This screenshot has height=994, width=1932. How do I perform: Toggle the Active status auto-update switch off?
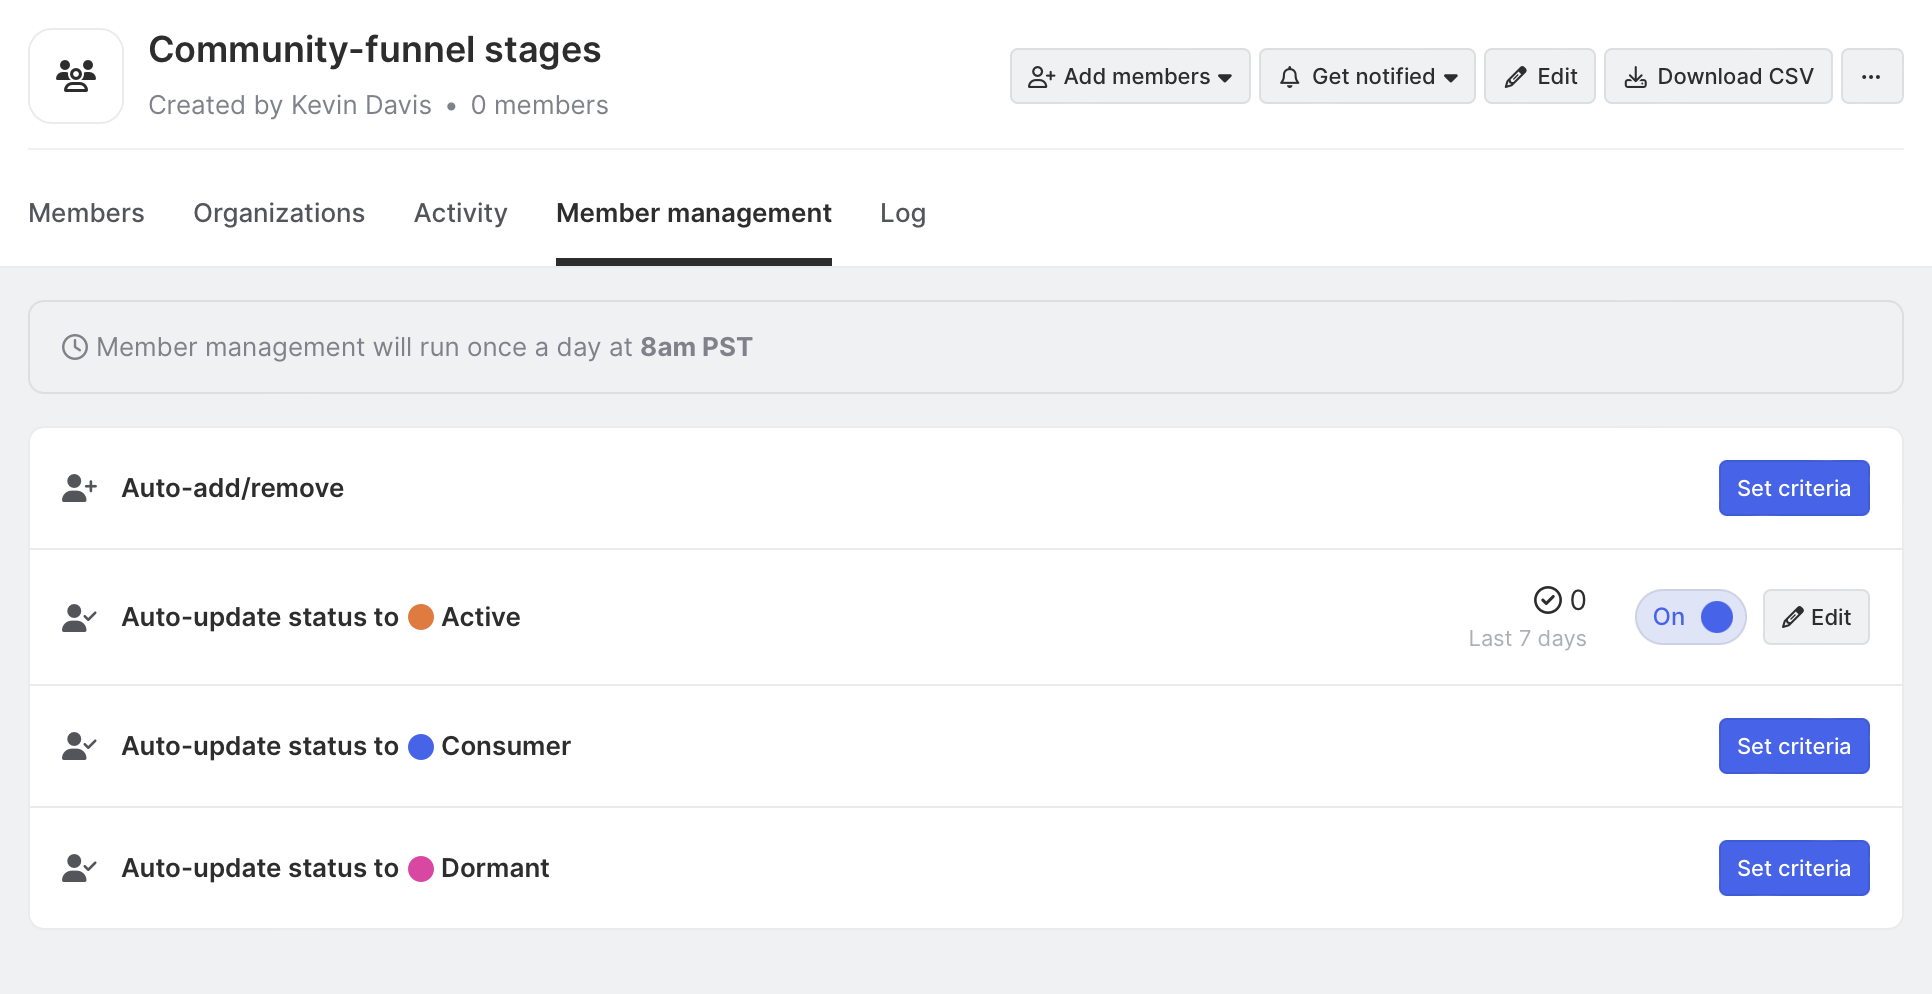[1690, 617]
